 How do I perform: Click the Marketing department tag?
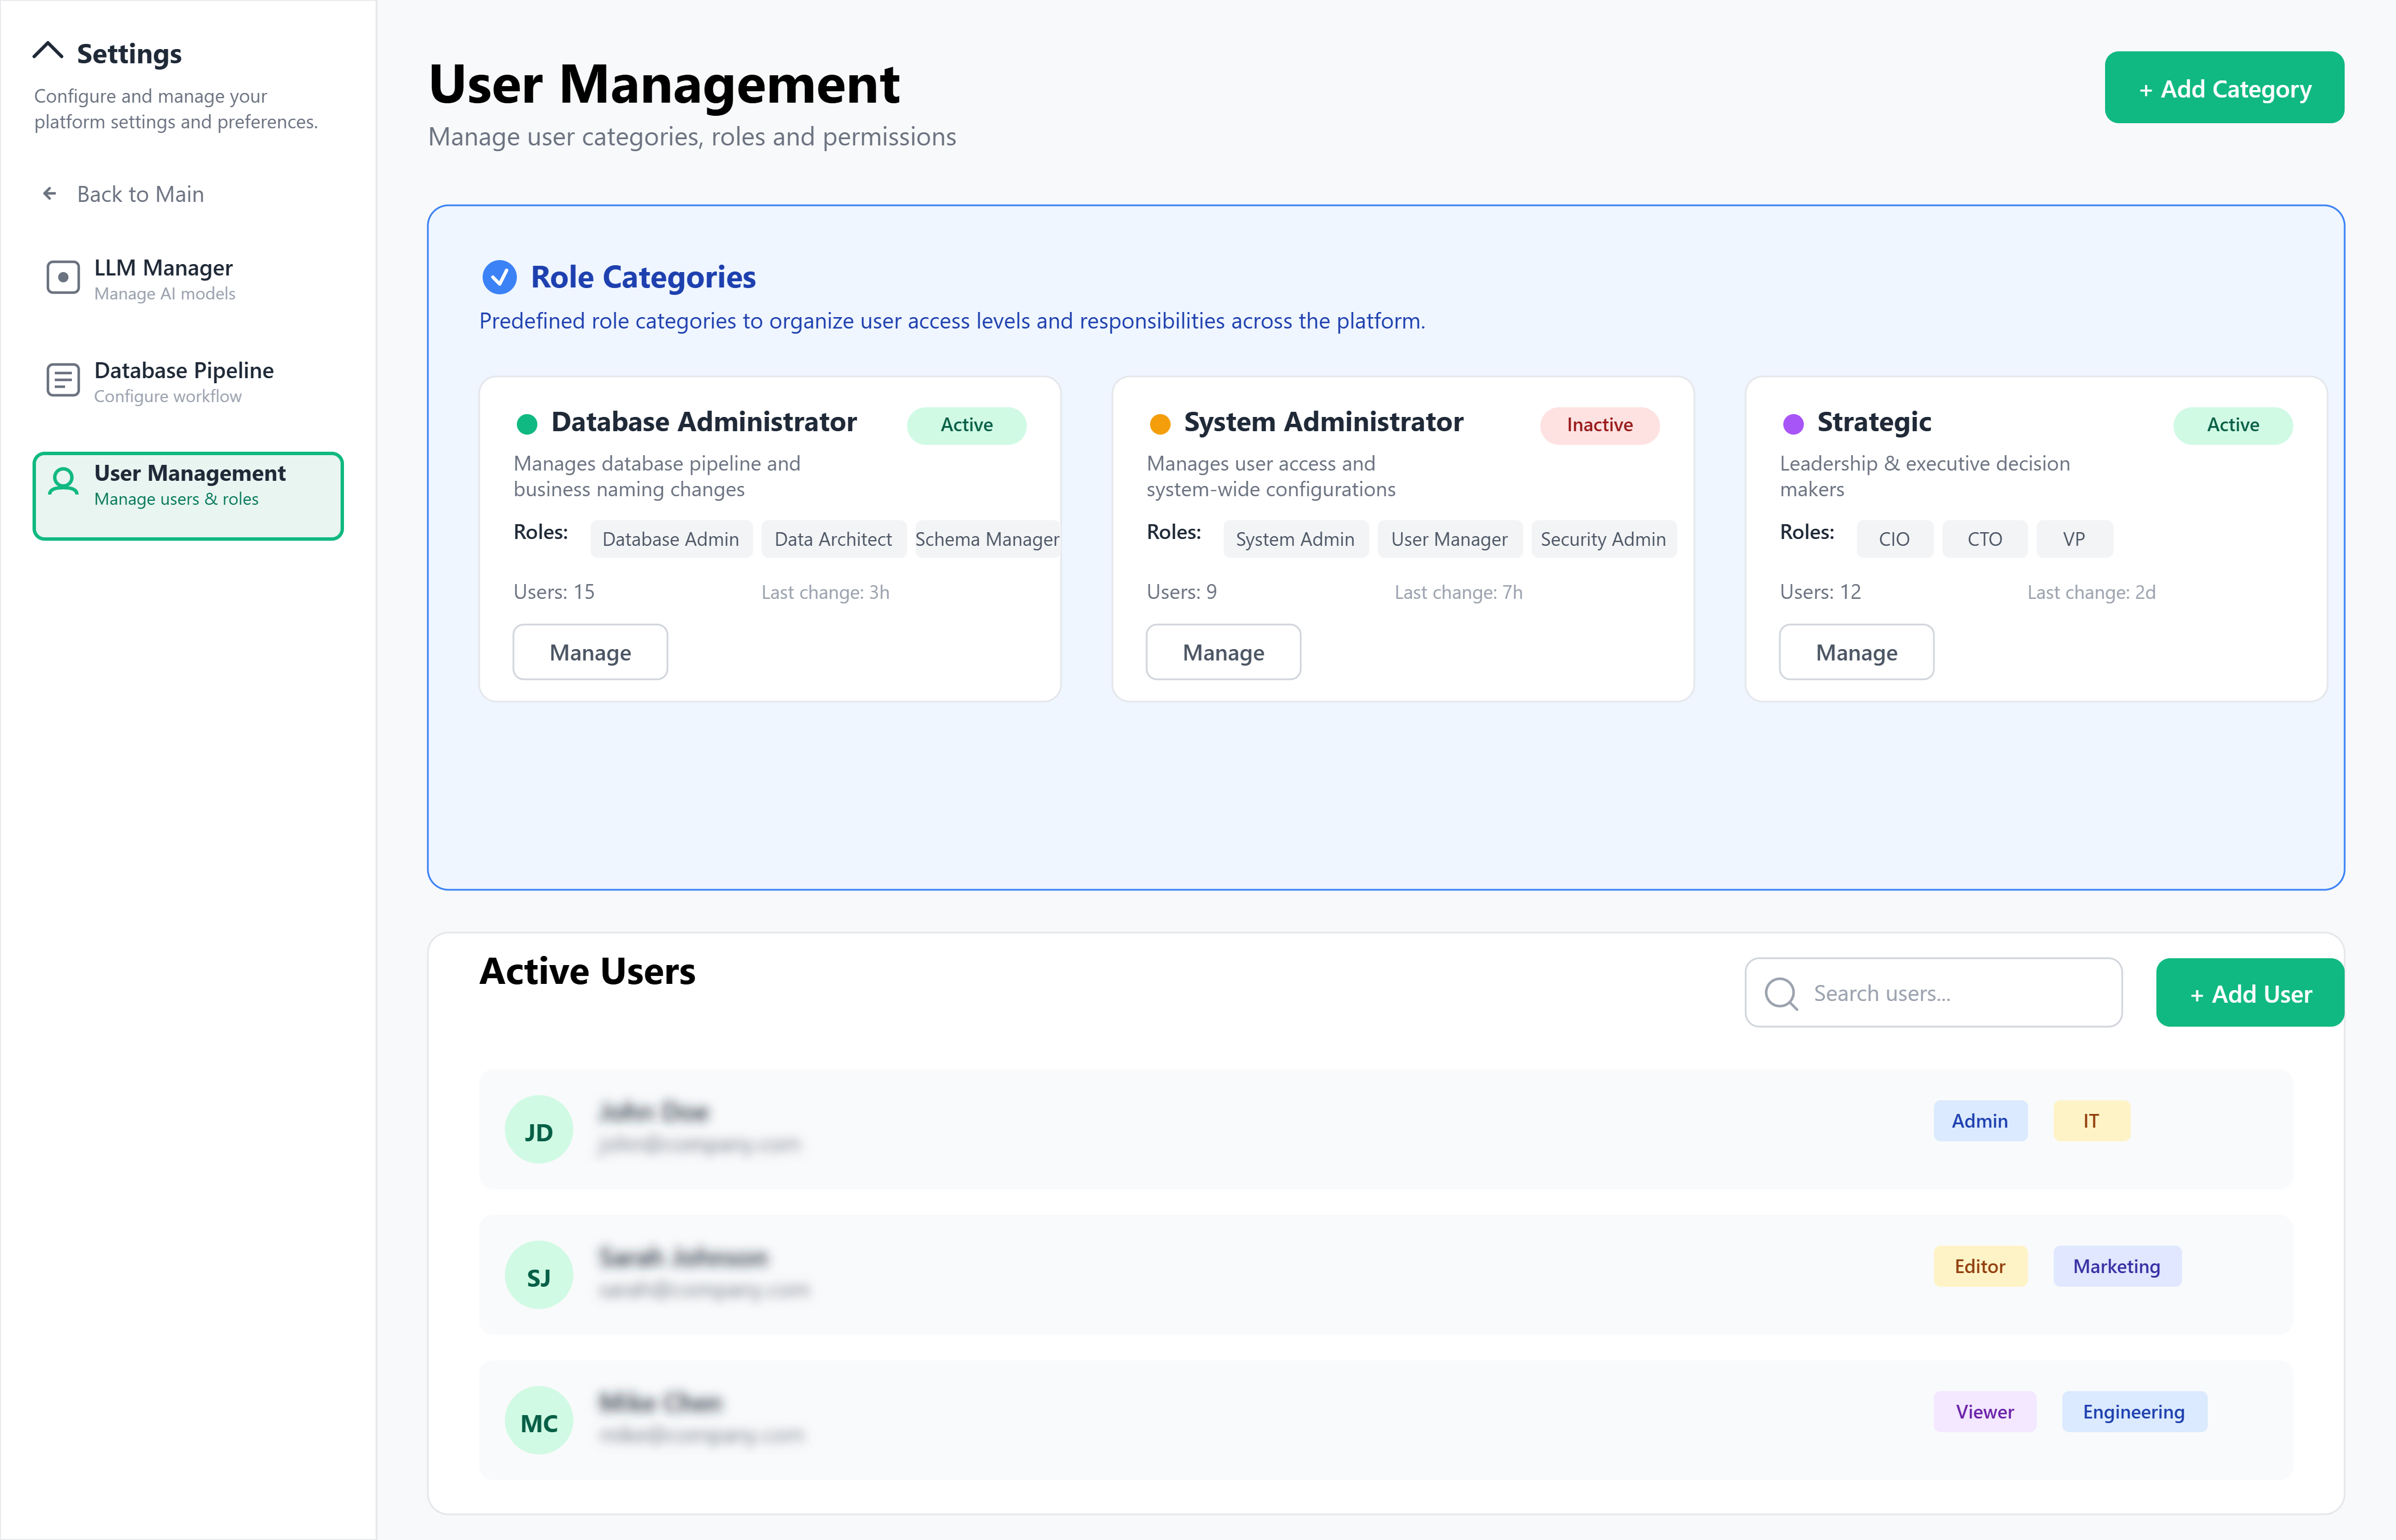2117,1267
